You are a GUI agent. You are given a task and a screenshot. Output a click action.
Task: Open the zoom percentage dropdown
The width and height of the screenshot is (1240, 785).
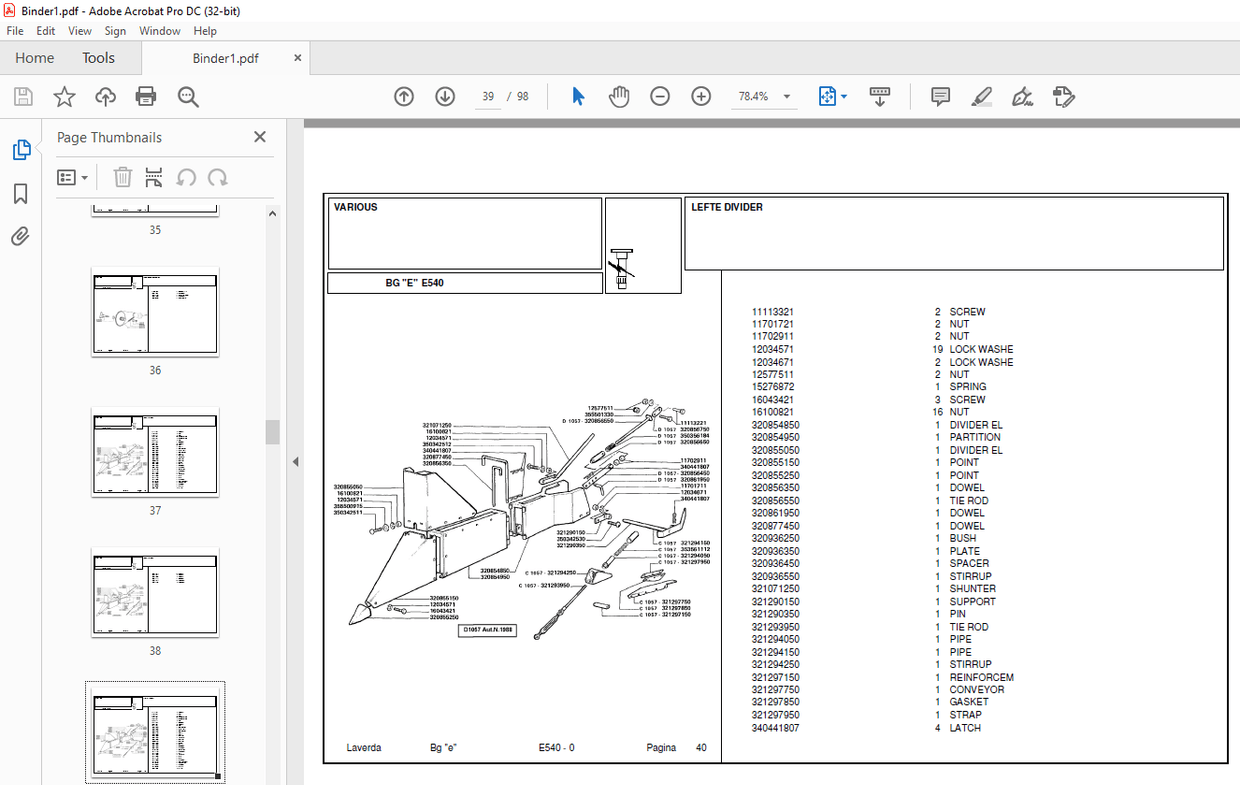click(787, 96)
